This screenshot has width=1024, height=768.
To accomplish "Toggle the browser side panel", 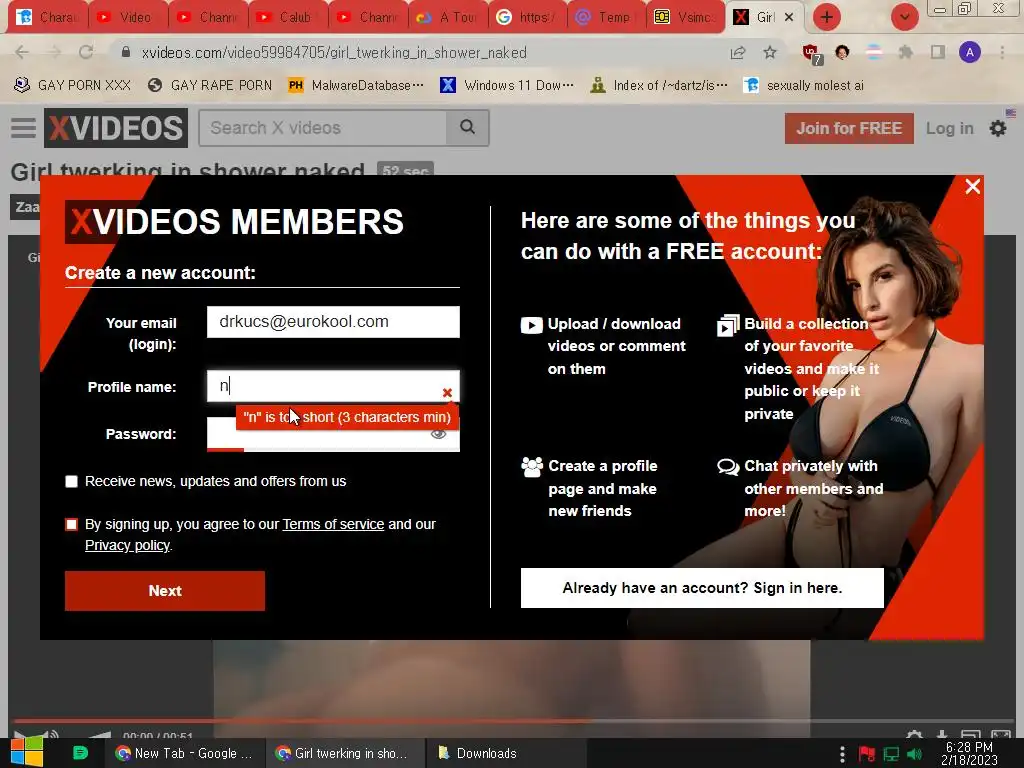I will pyautogui.click(x=938, y=52).
